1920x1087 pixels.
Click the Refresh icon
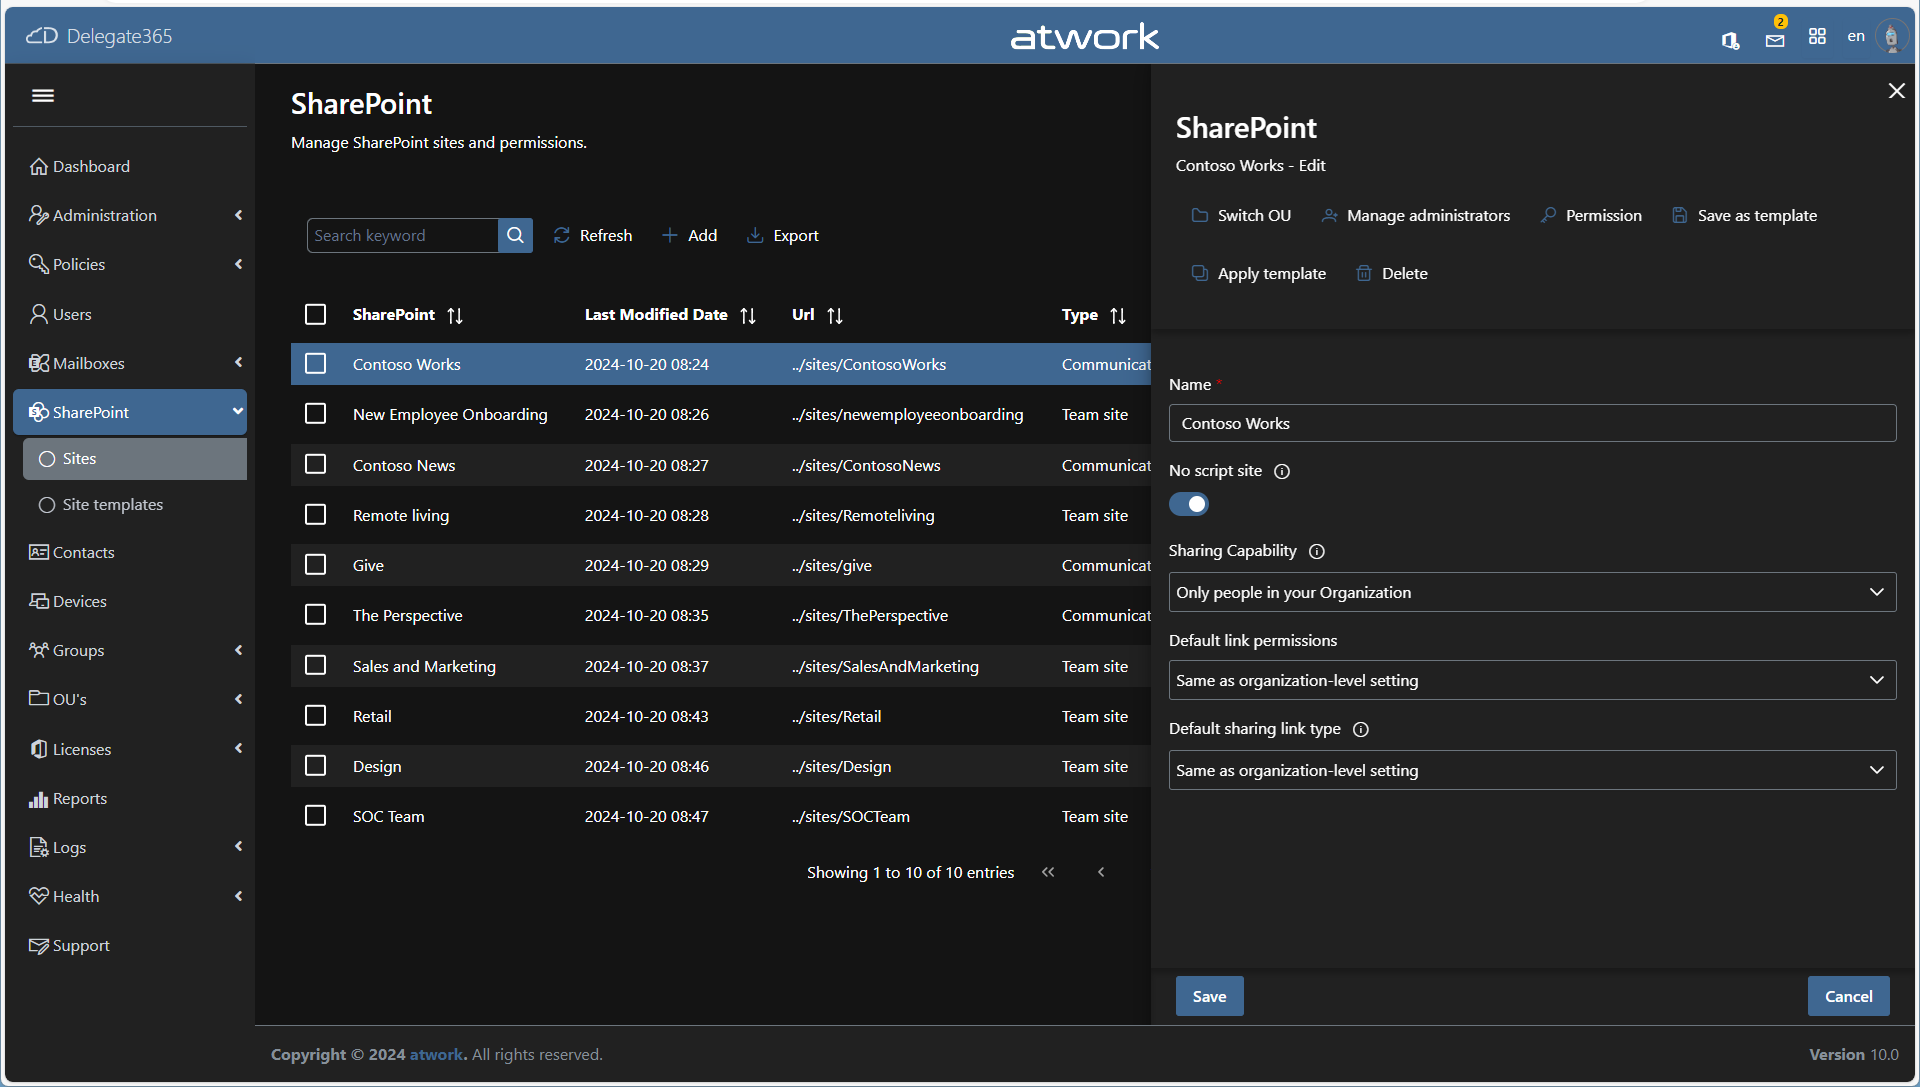[562, 235]
